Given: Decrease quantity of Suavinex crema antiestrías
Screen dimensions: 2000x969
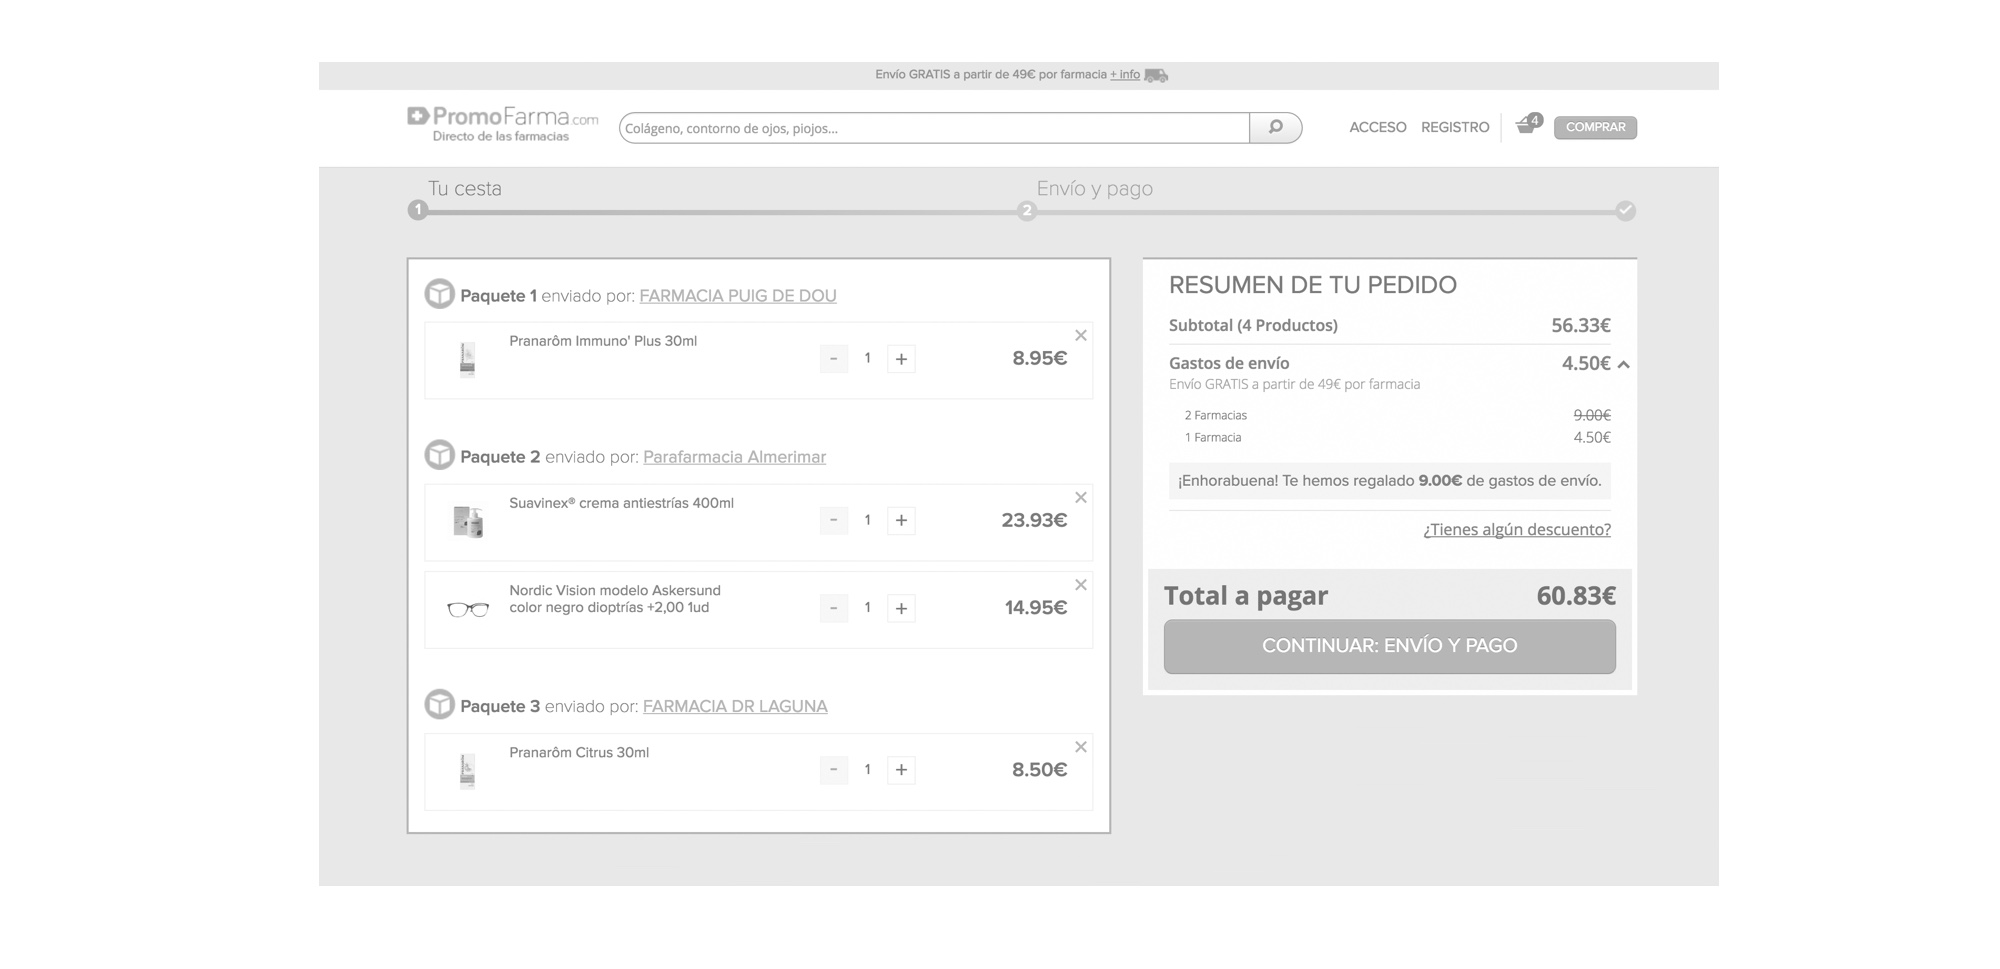Looking at the screenshot, I should (834, 520).
